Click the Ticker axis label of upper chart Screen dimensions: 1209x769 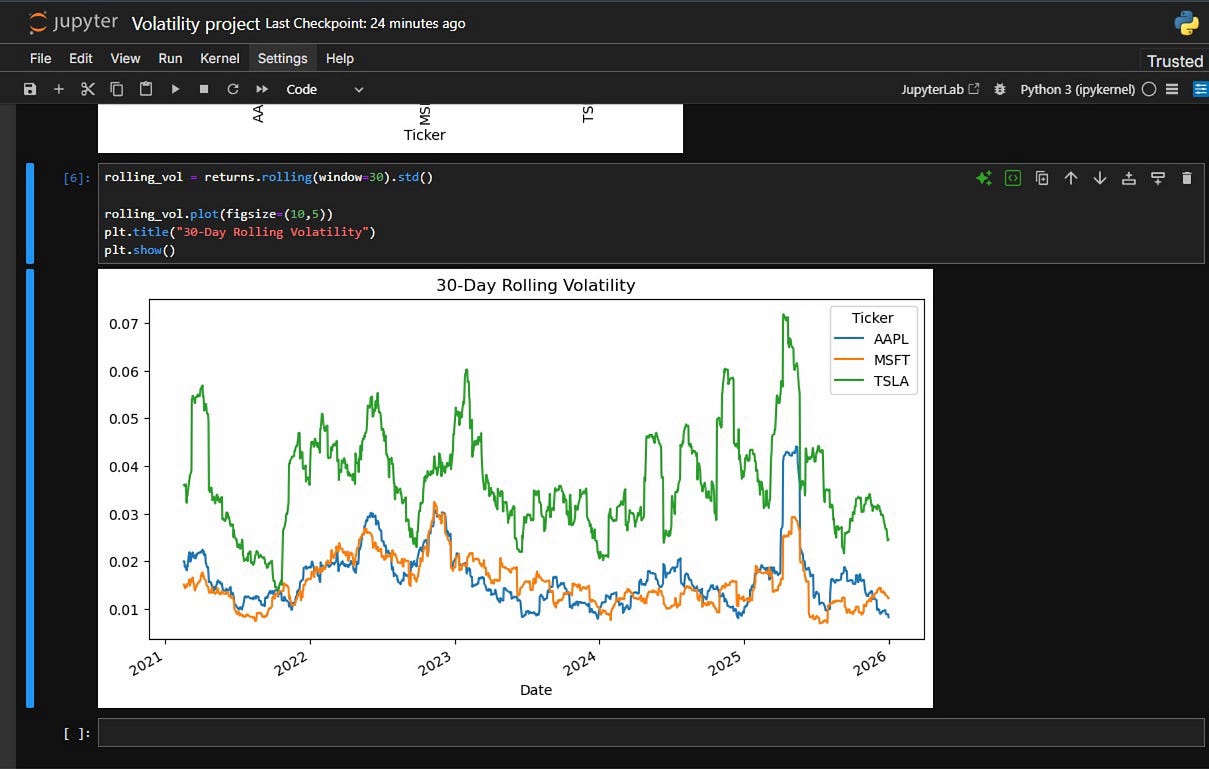click(x=424, y=135)
